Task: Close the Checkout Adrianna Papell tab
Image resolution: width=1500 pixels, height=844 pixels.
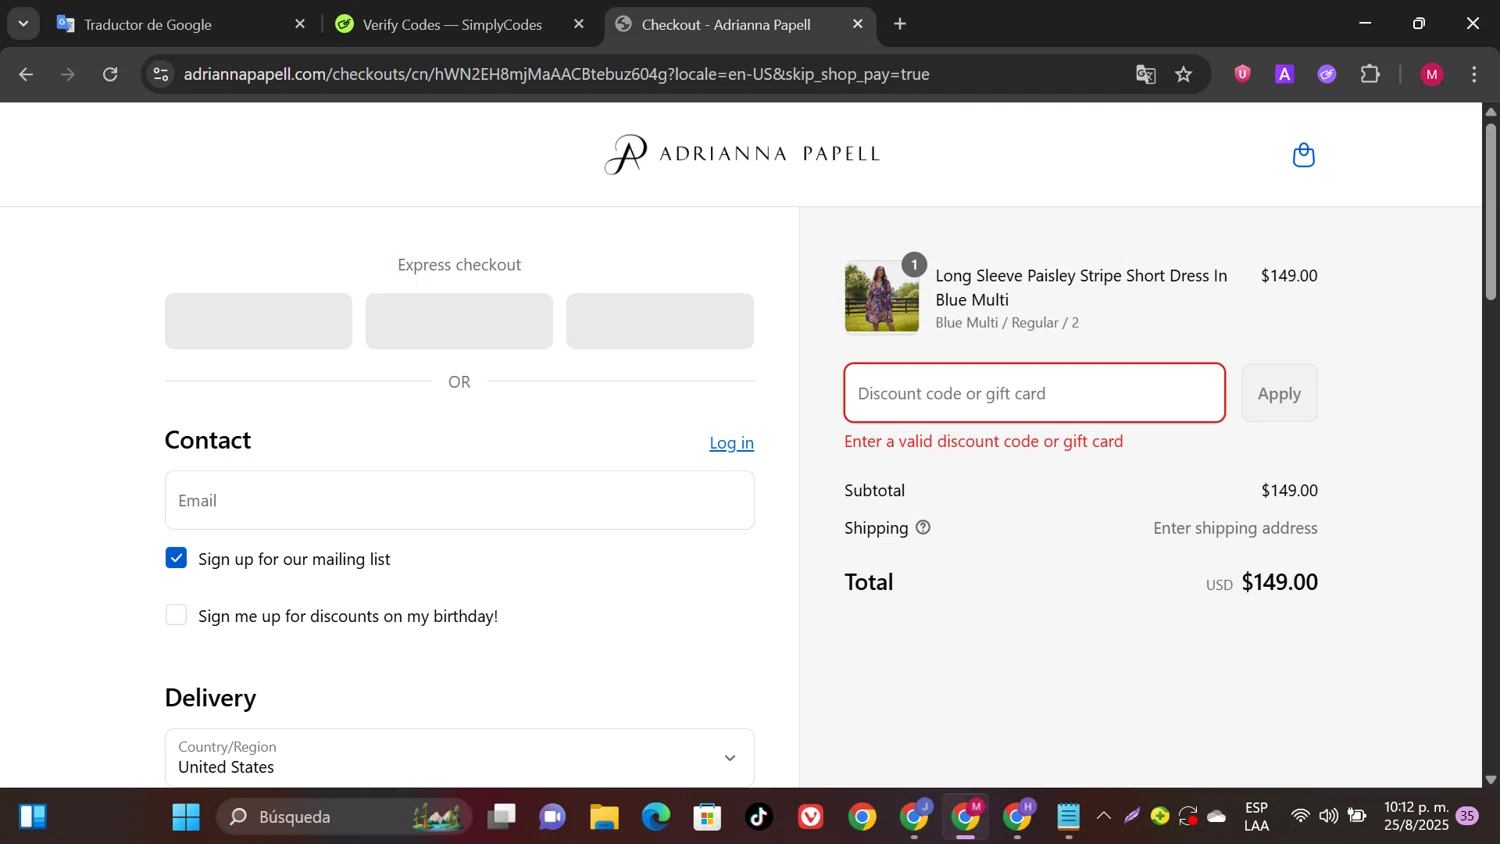Action: click(858, 24)
